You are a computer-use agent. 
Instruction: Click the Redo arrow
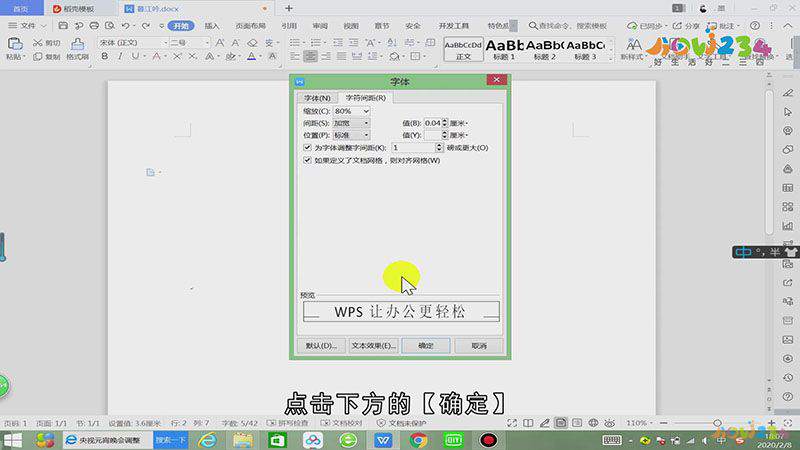point(146,26)
